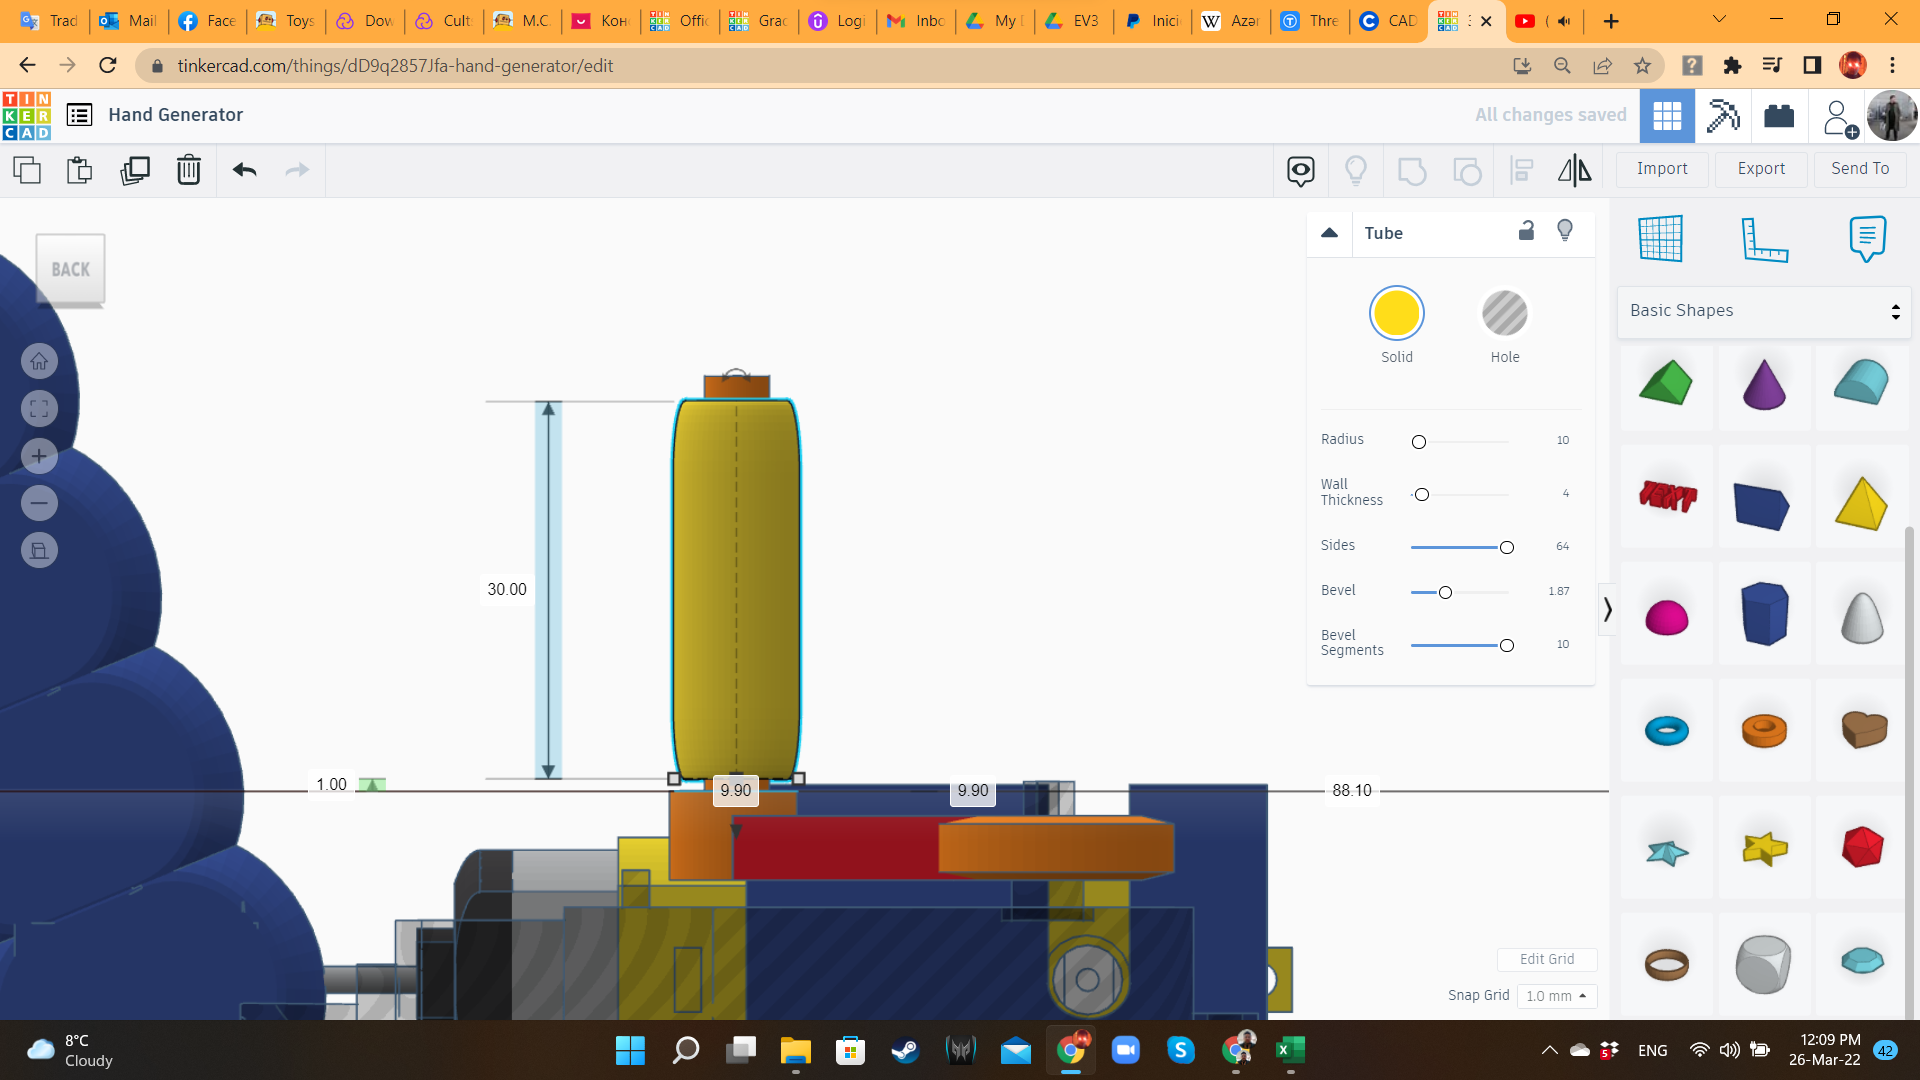
Task: Open the Basic Shapes library dropdown
Action: [x=1764, y=311]
